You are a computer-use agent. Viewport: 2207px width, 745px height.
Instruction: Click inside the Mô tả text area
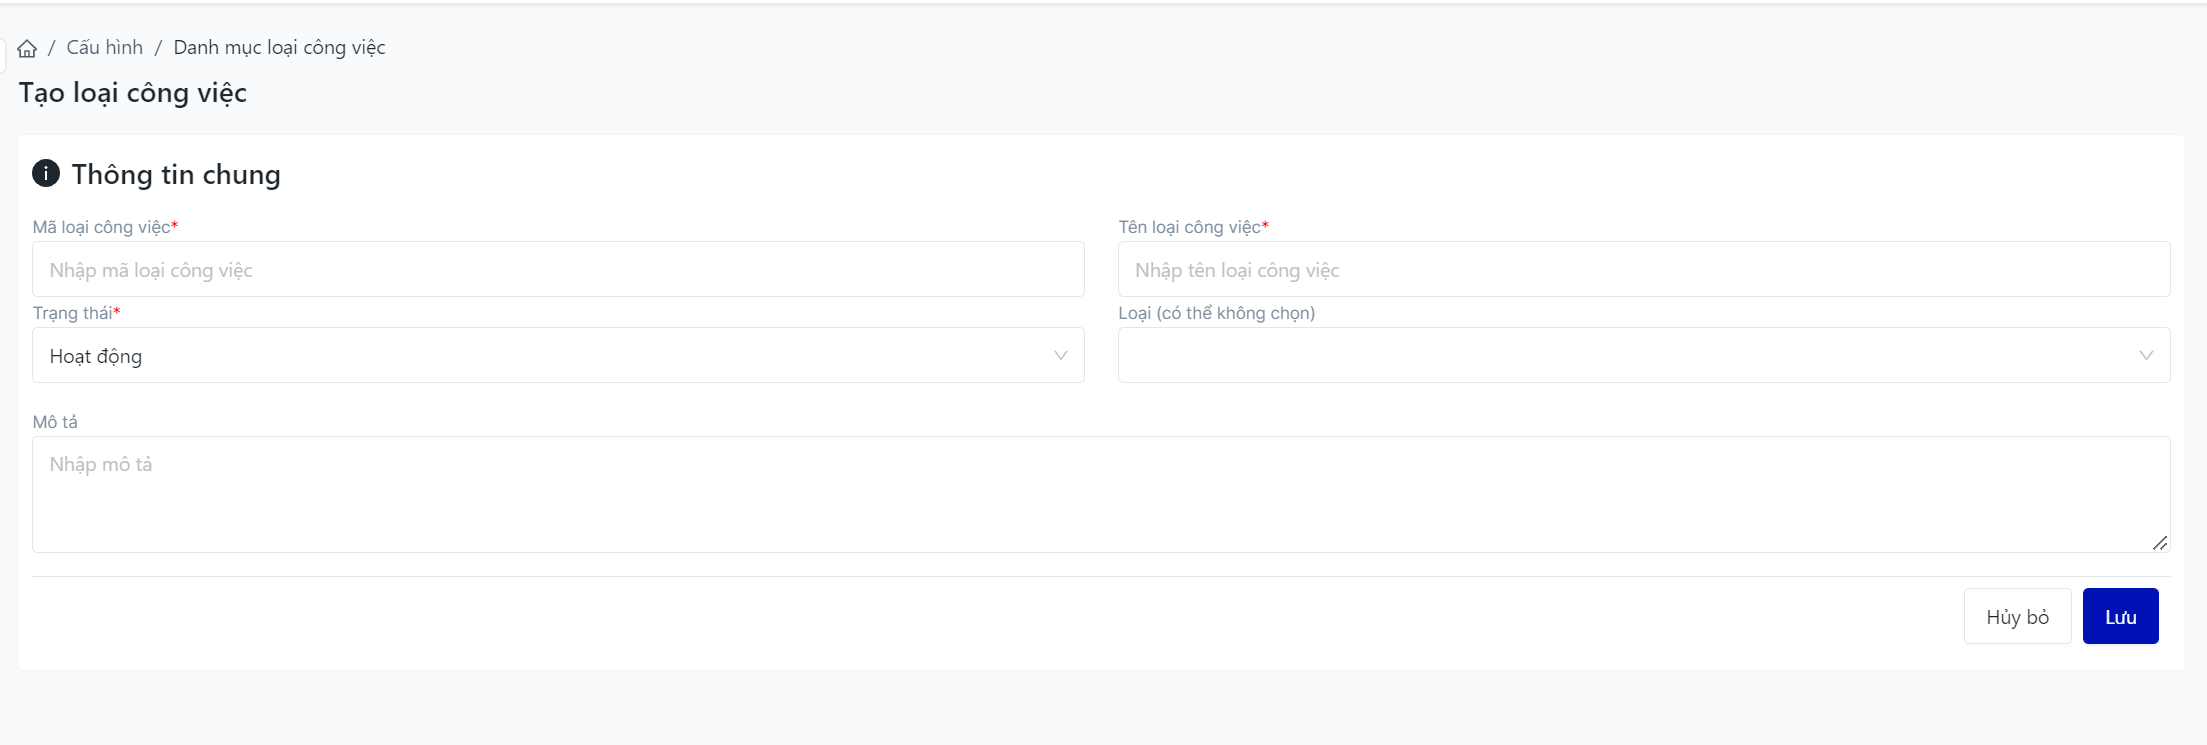[1100, 494]
